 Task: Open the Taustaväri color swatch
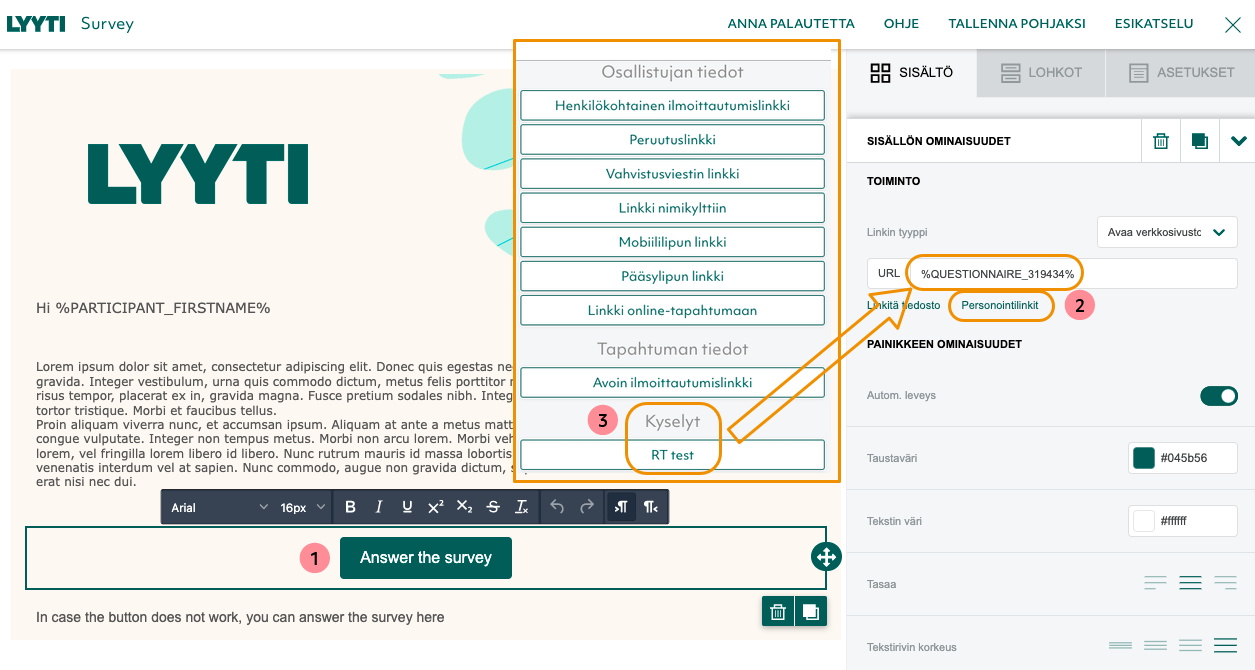coord(1144,458)
